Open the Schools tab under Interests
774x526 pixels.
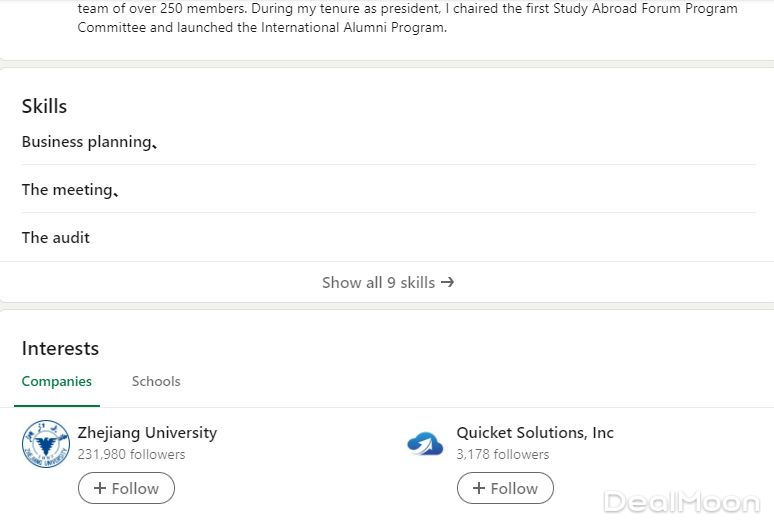[156, 381]
